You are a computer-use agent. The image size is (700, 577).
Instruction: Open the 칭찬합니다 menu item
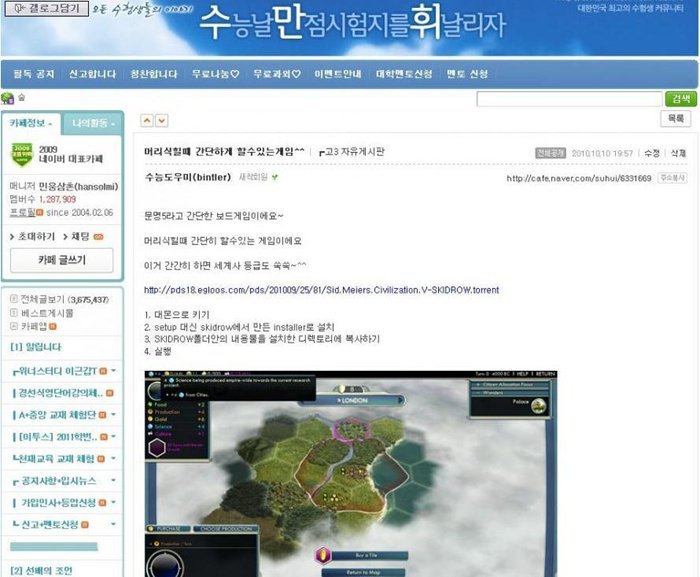coord(154,74)
